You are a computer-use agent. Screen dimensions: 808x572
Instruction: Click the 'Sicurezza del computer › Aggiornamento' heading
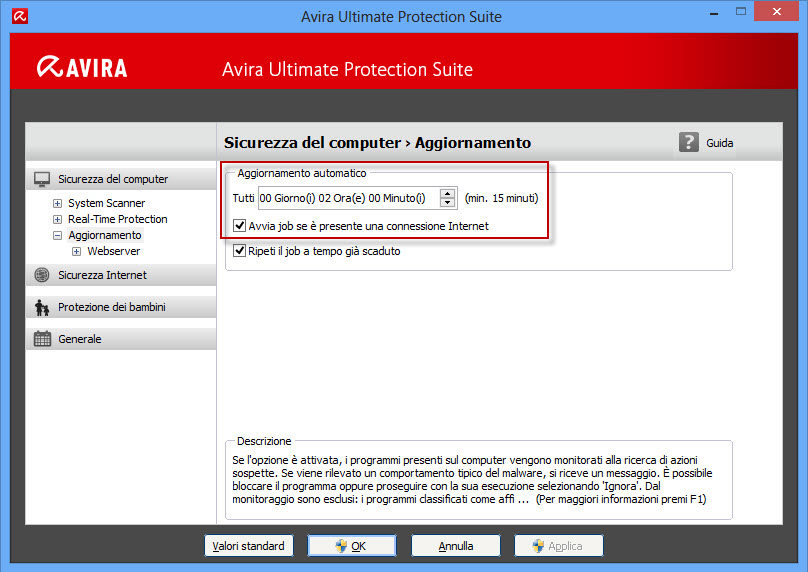(x=377, y=143)
